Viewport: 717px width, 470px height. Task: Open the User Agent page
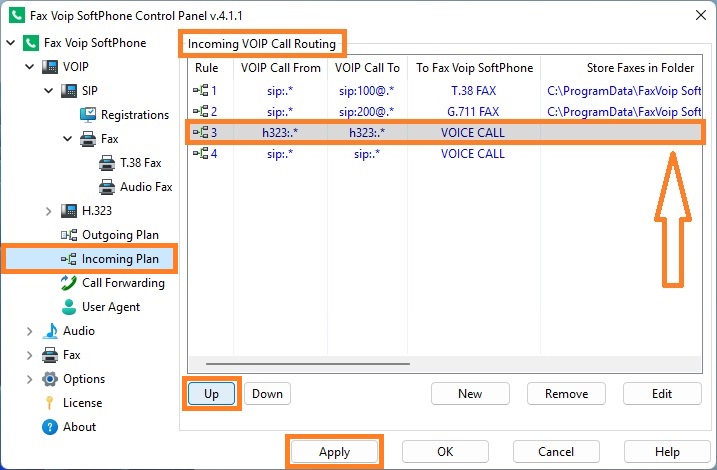[x=111, y=307]
